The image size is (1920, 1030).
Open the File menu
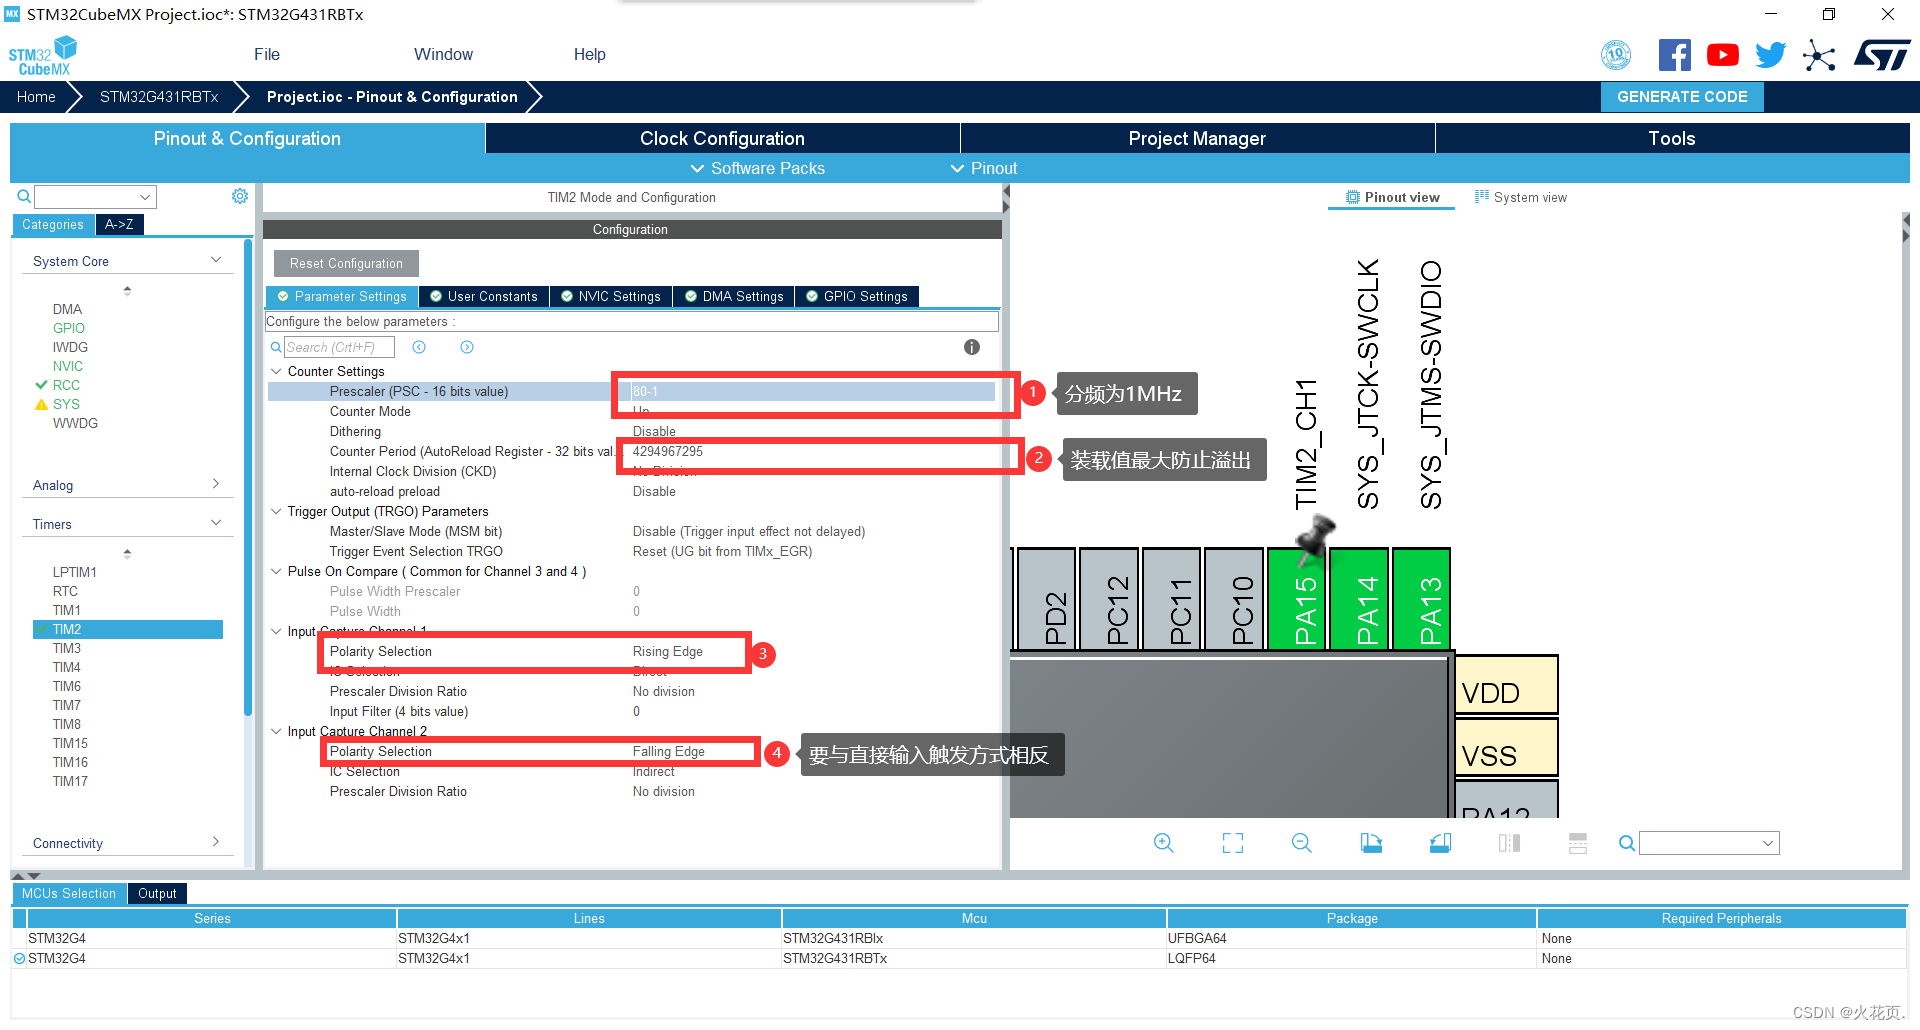click(267, 54)
